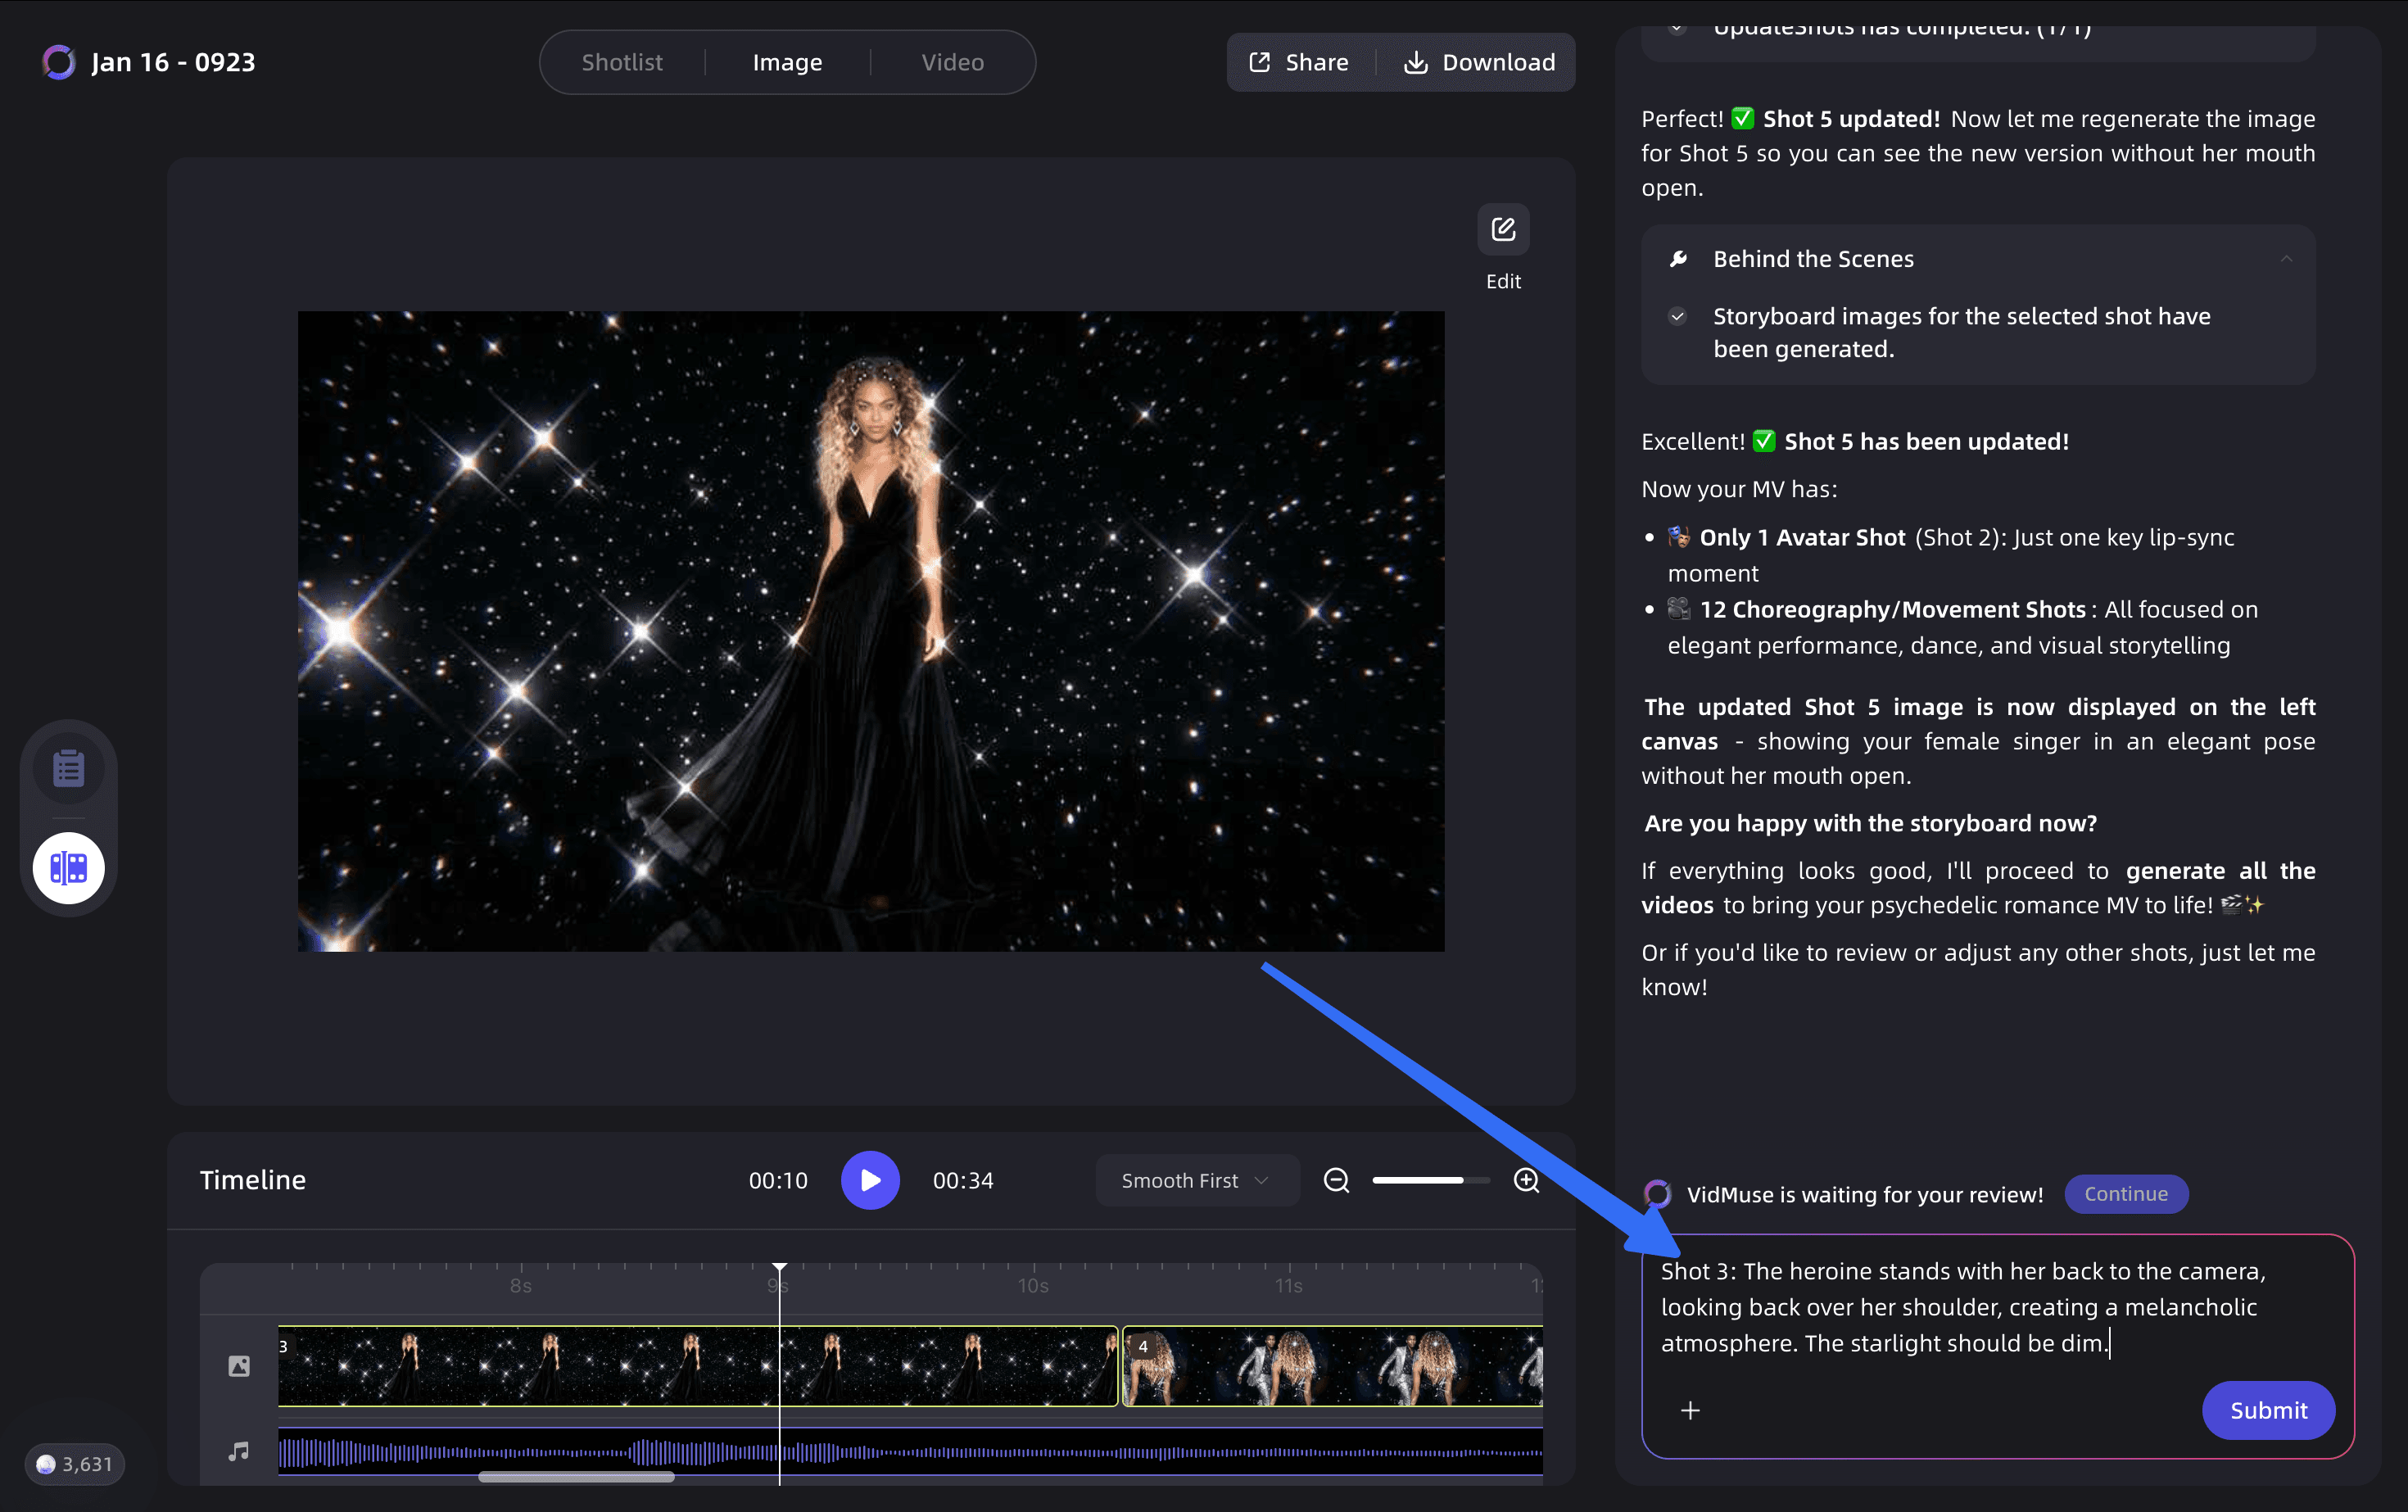Click the VidMuse logo next to project name
Viewport: 2408px width, 1512px height.
point(59,62)
